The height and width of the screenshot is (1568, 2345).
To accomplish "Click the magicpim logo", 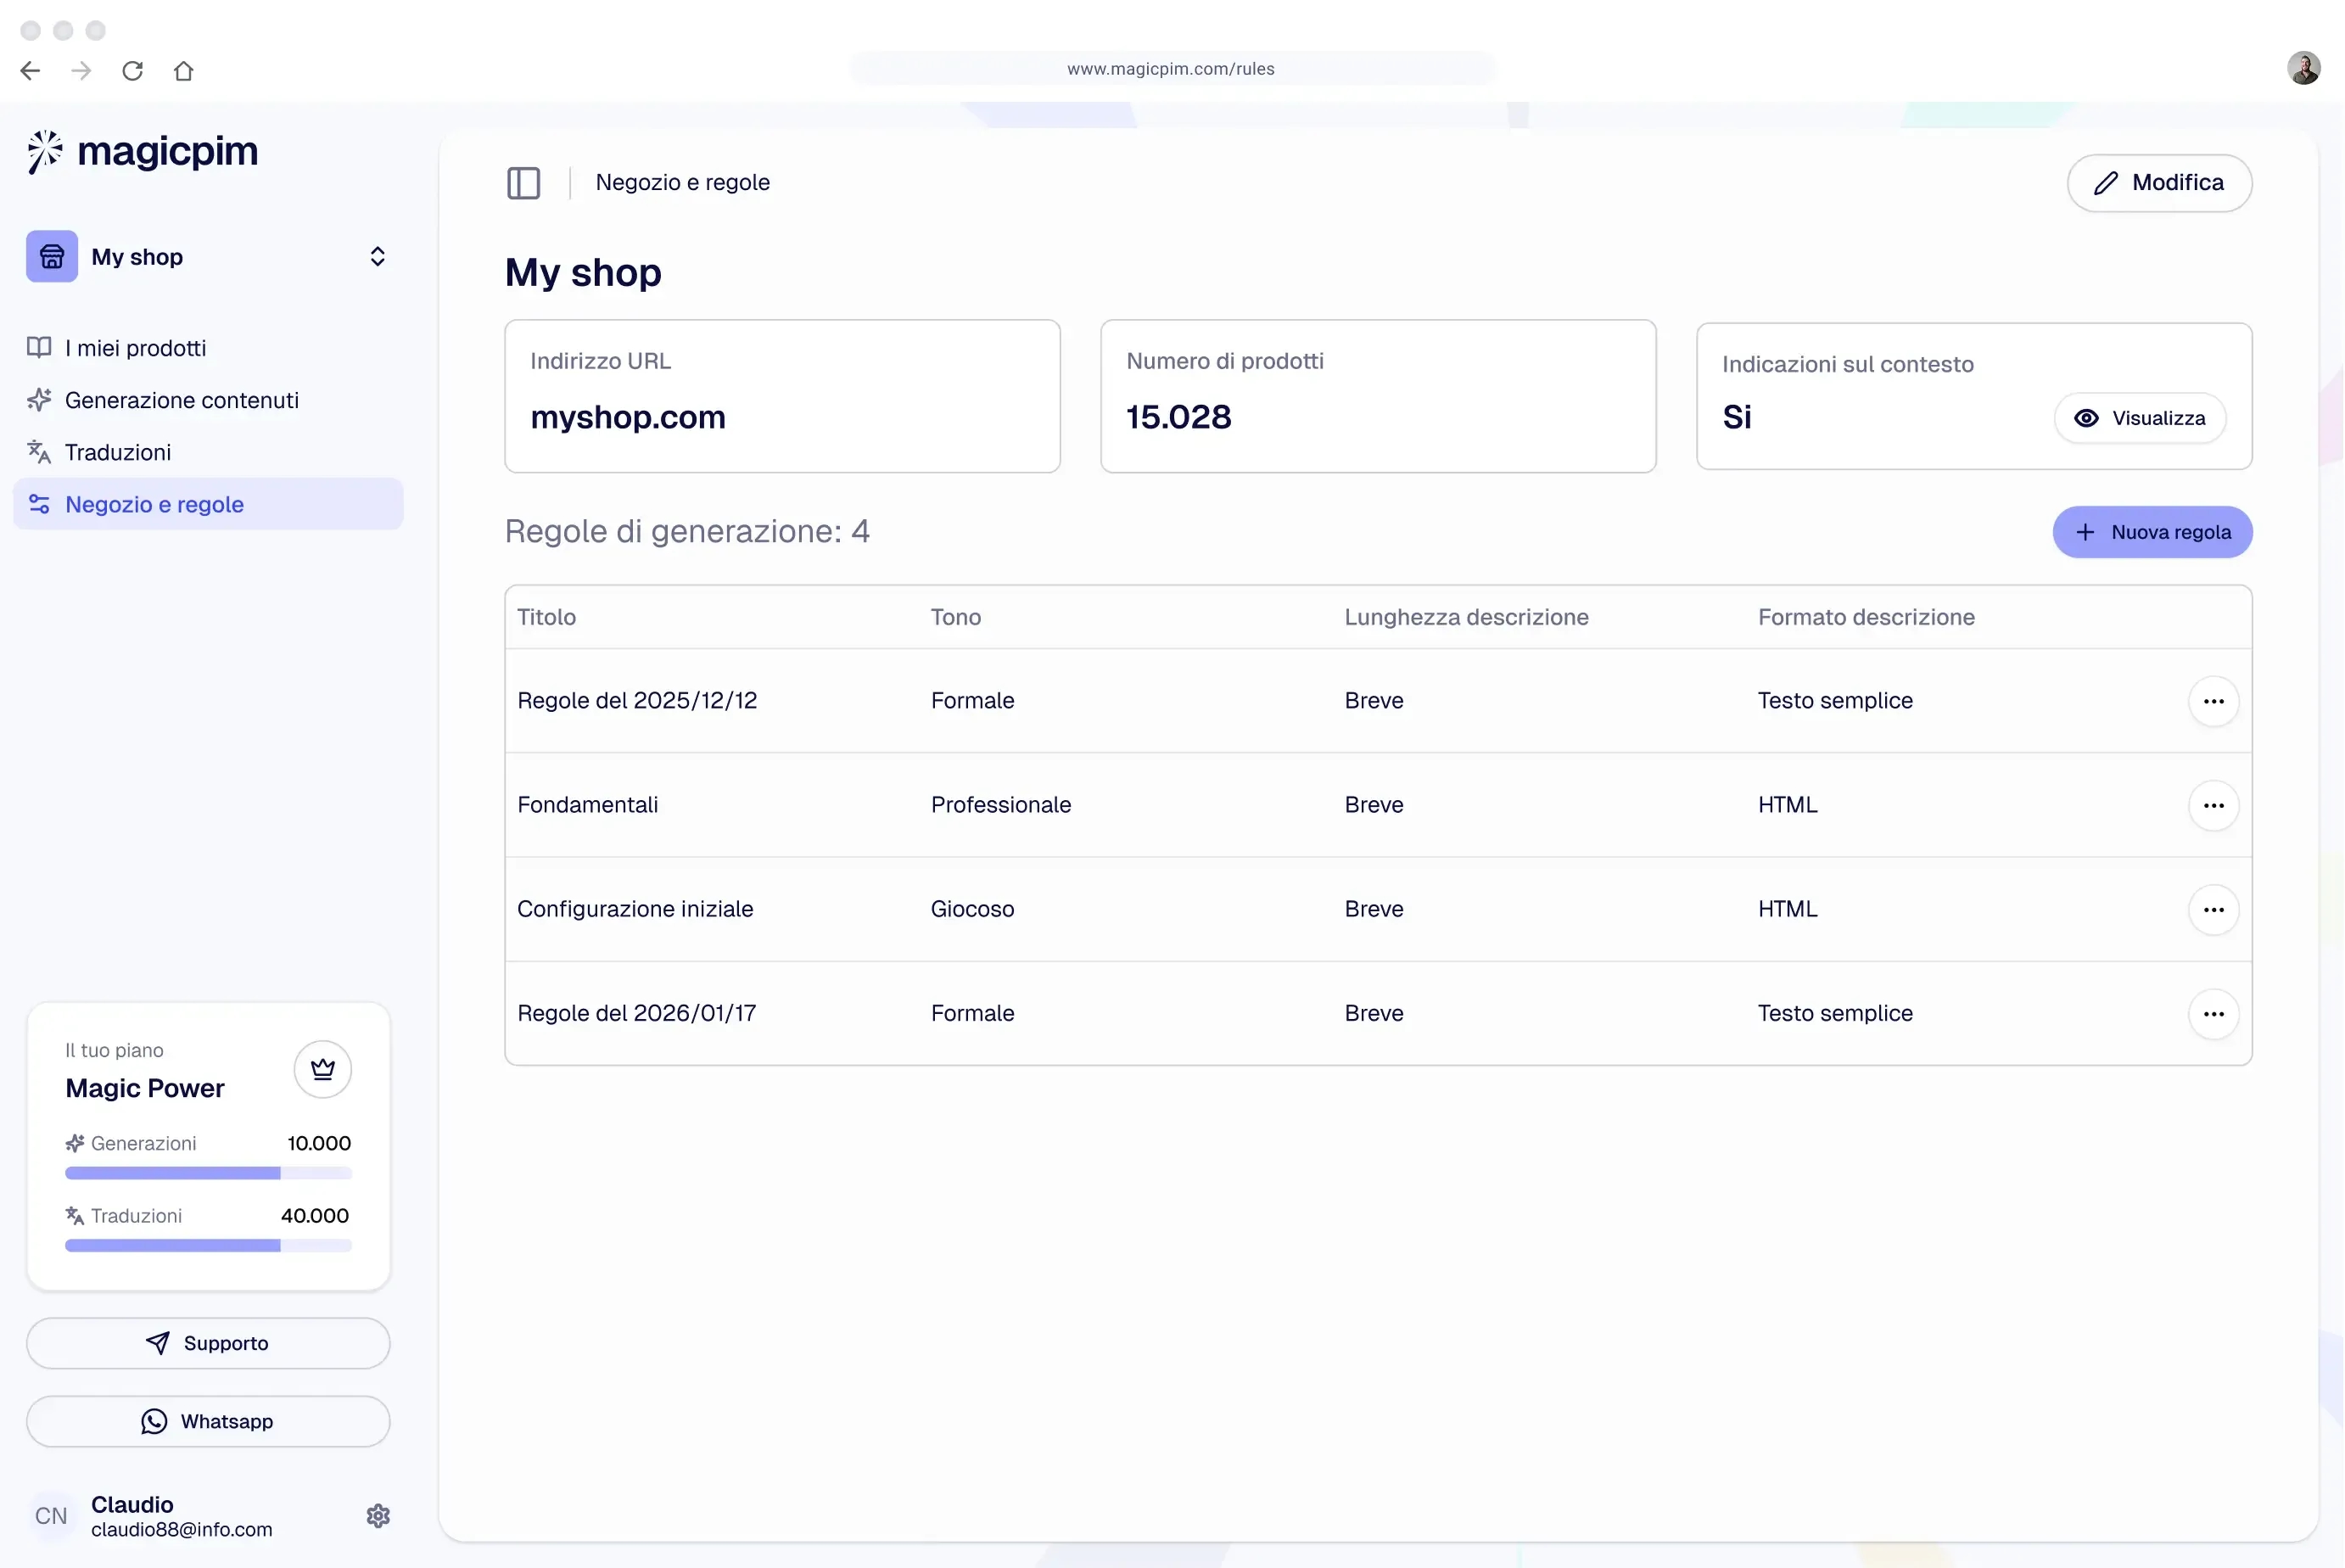I will coord(142,151).
